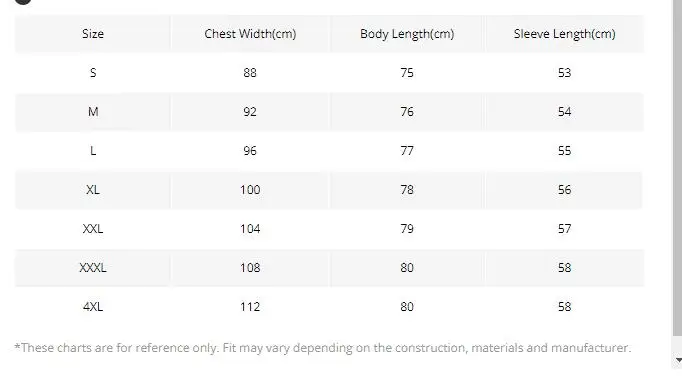Click body length value 77

pyautogui.click(x=407, y=151)
